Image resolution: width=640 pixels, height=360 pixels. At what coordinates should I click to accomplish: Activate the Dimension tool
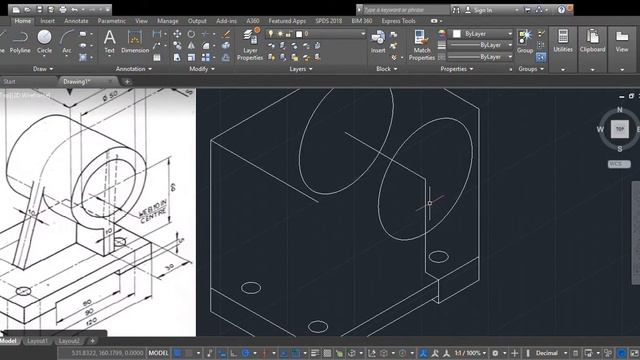pyautogui.click(x=135, y=42)
